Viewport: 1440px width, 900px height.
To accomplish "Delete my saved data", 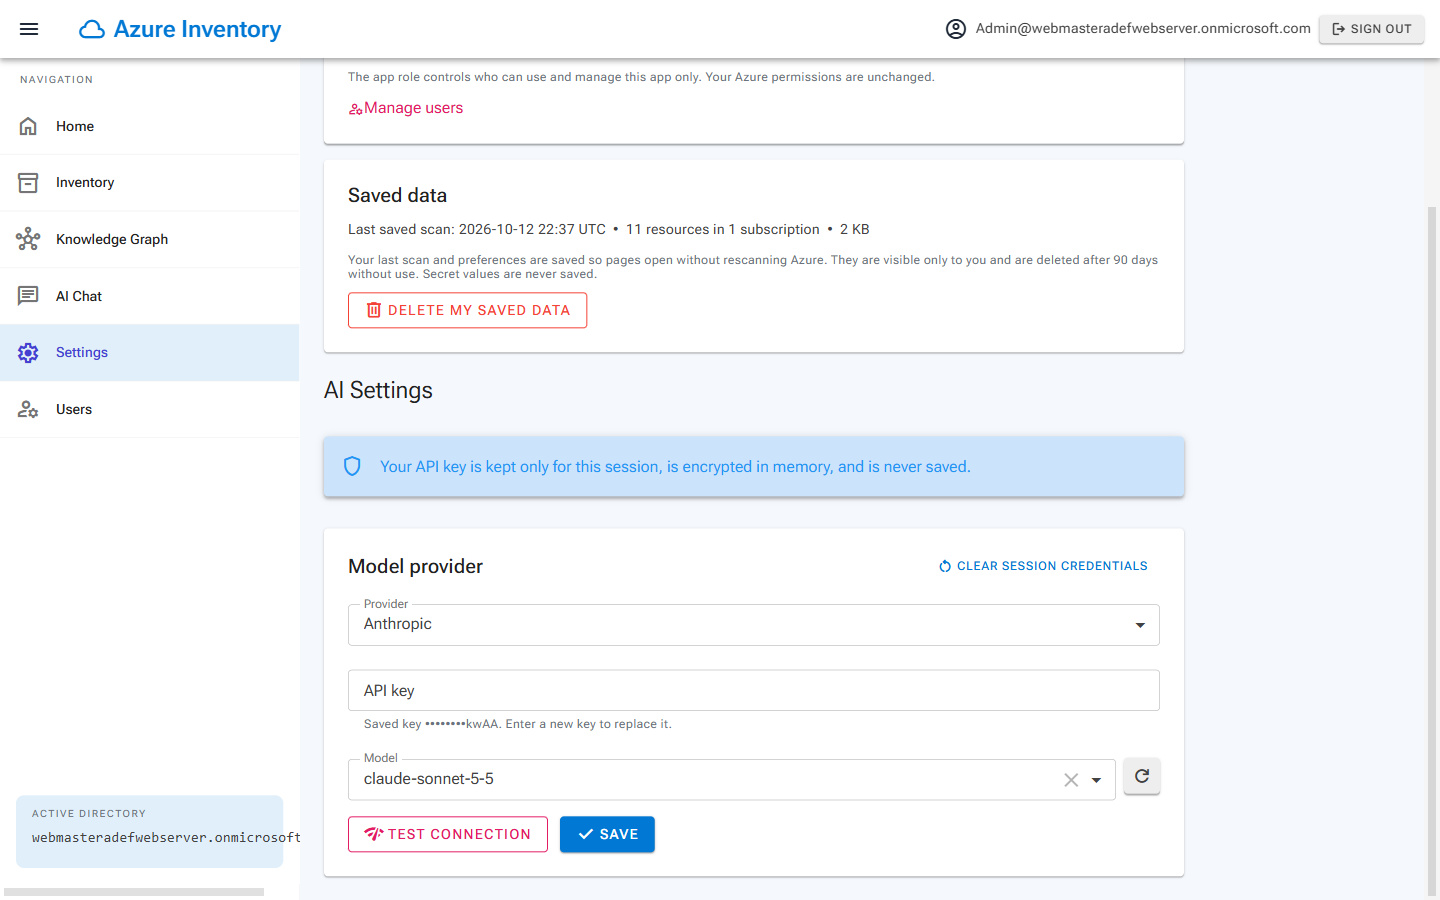I will (x=467, y=310).
